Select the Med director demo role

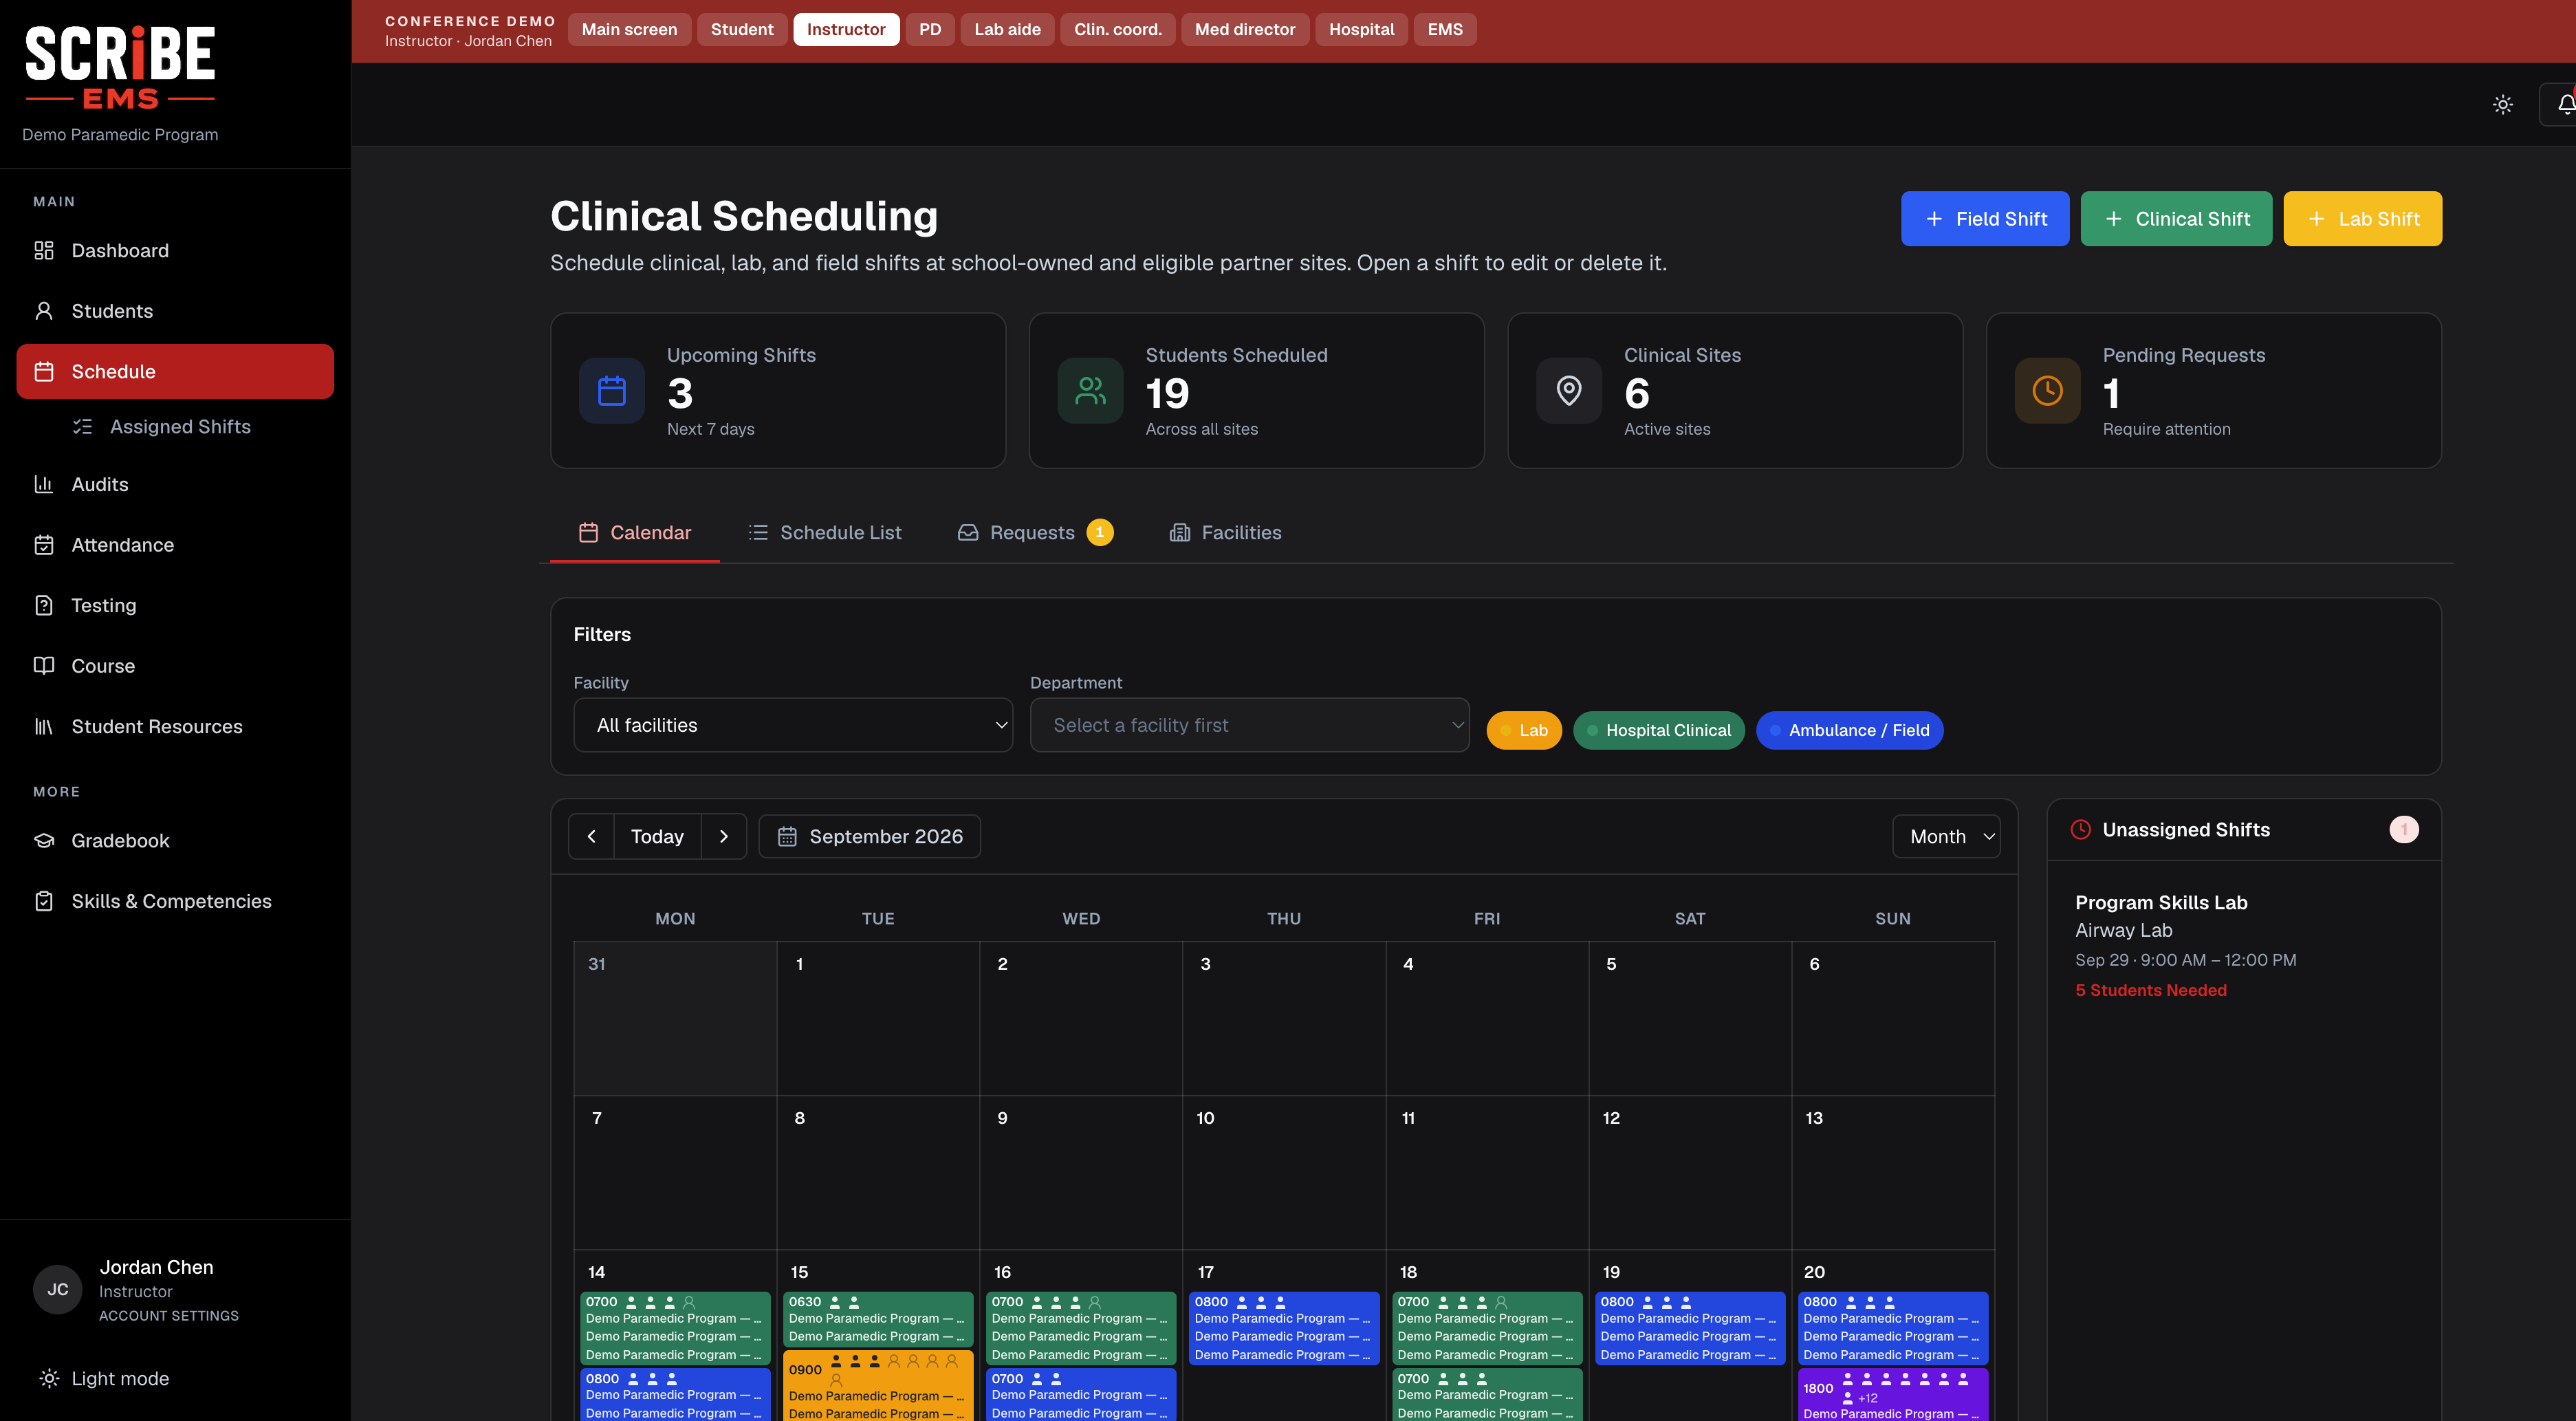click(1245, 29)
